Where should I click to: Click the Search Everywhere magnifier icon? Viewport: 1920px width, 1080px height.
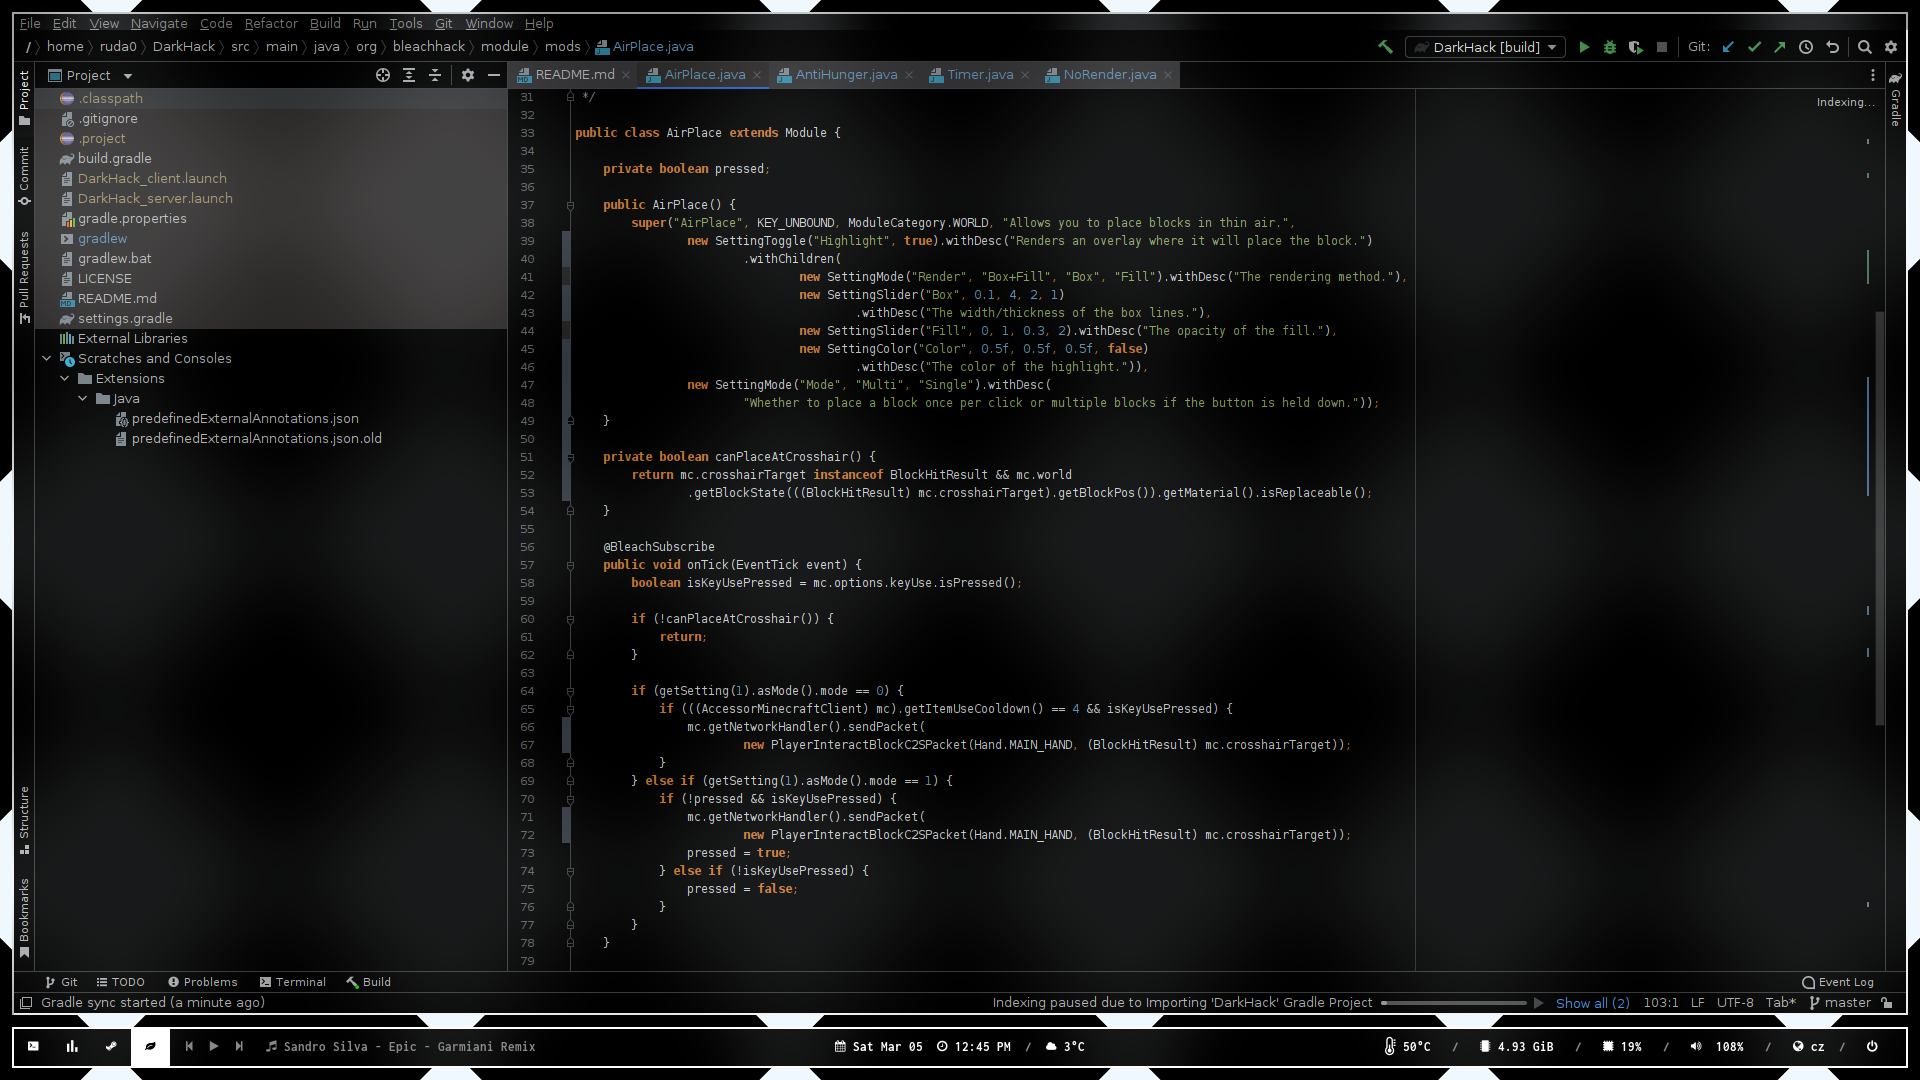(x=1865, y=47)
